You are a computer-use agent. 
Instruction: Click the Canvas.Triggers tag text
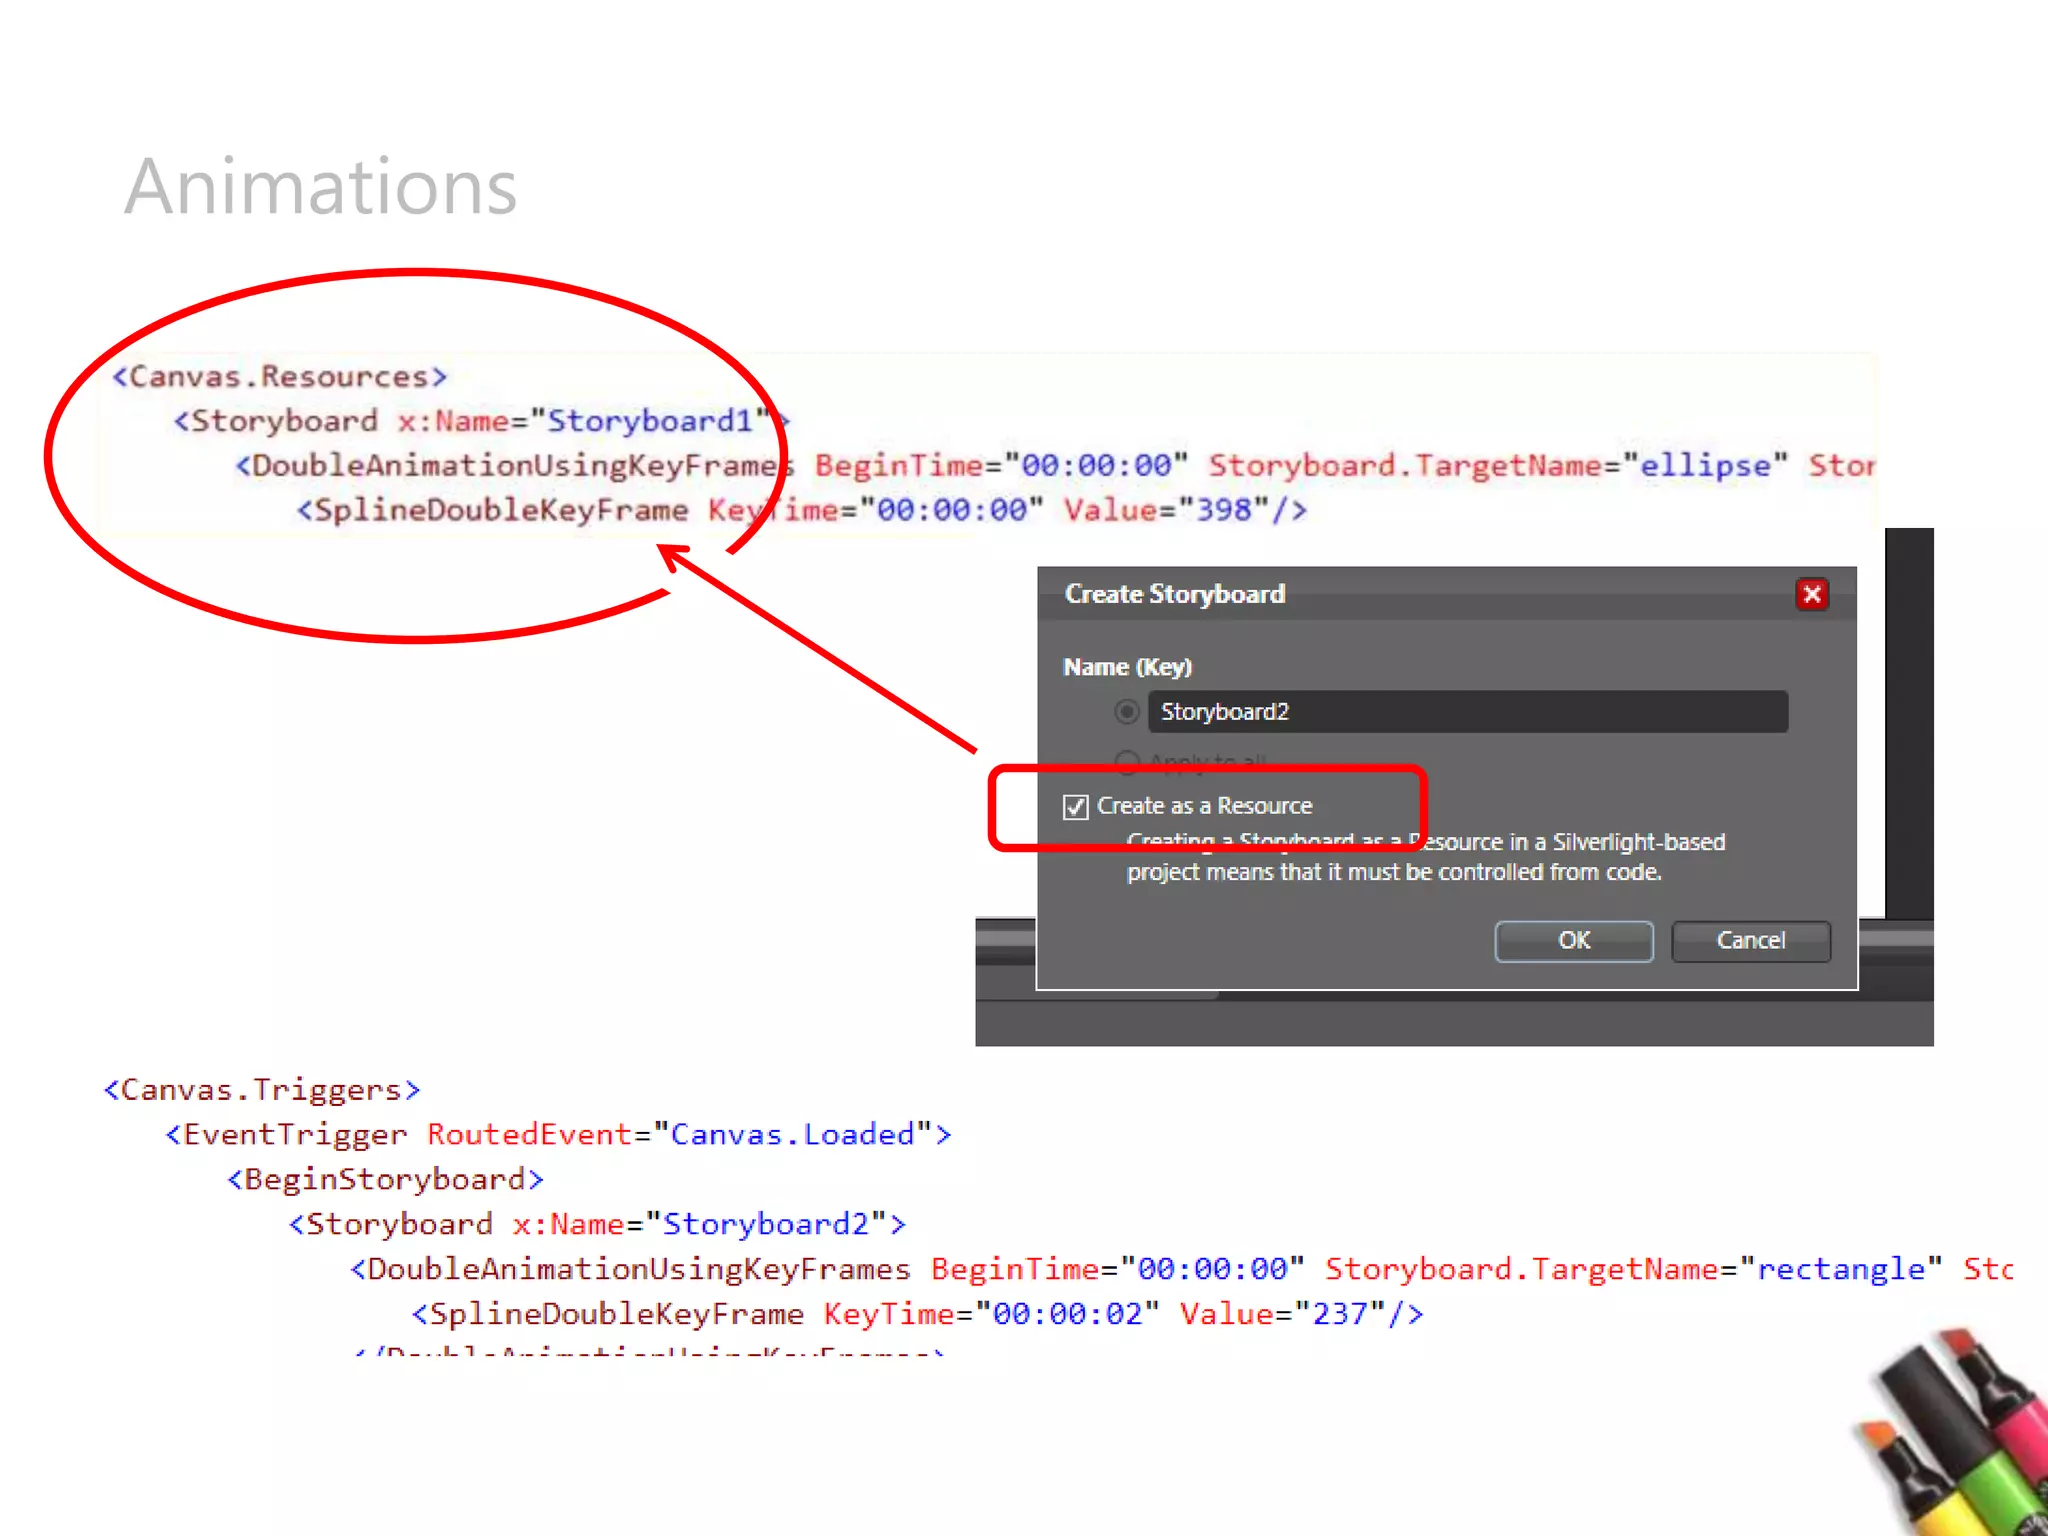click(x=262, y=1090)
